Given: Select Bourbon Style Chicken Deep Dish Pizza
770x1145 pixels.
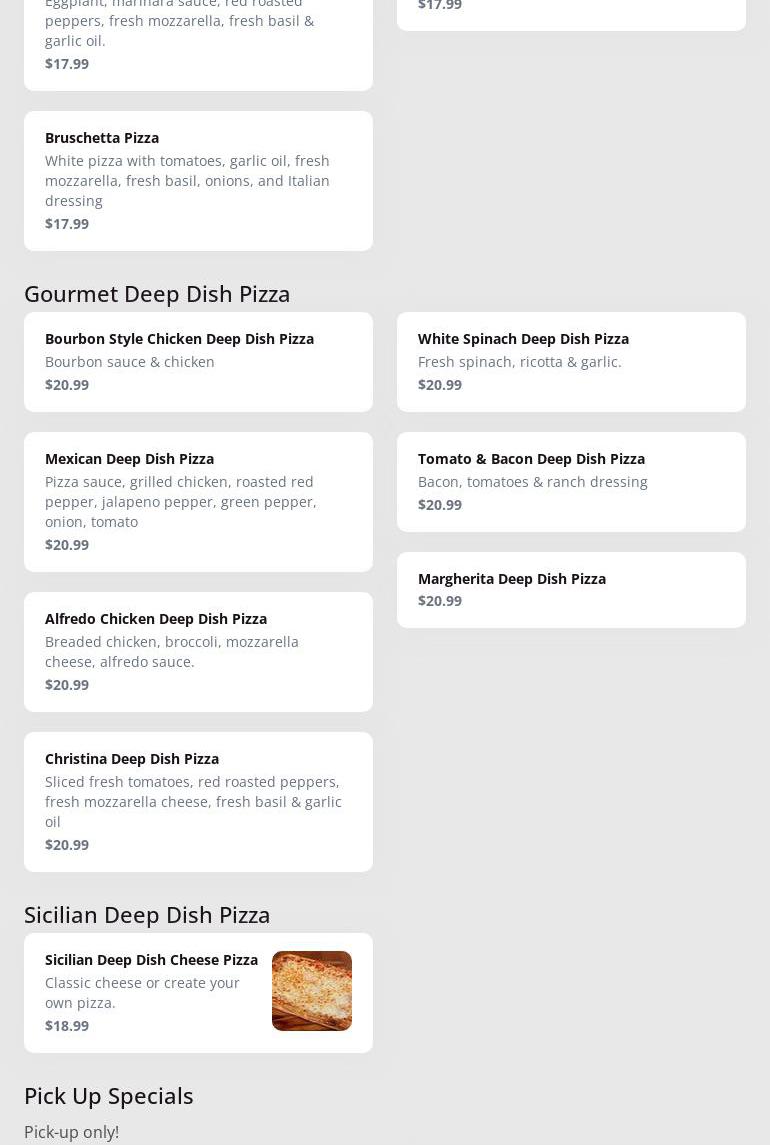Looking at the screenshot, I should click(198, 362).
